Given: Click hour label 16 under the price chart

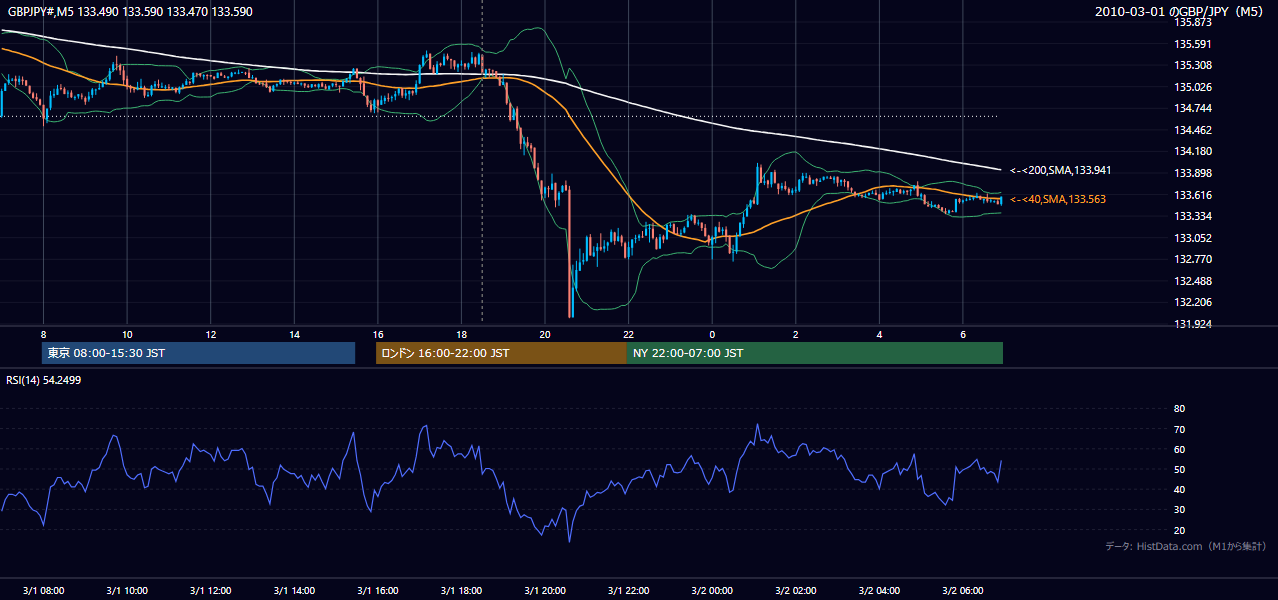Looking at the screenshot, I should coord(378,334).
